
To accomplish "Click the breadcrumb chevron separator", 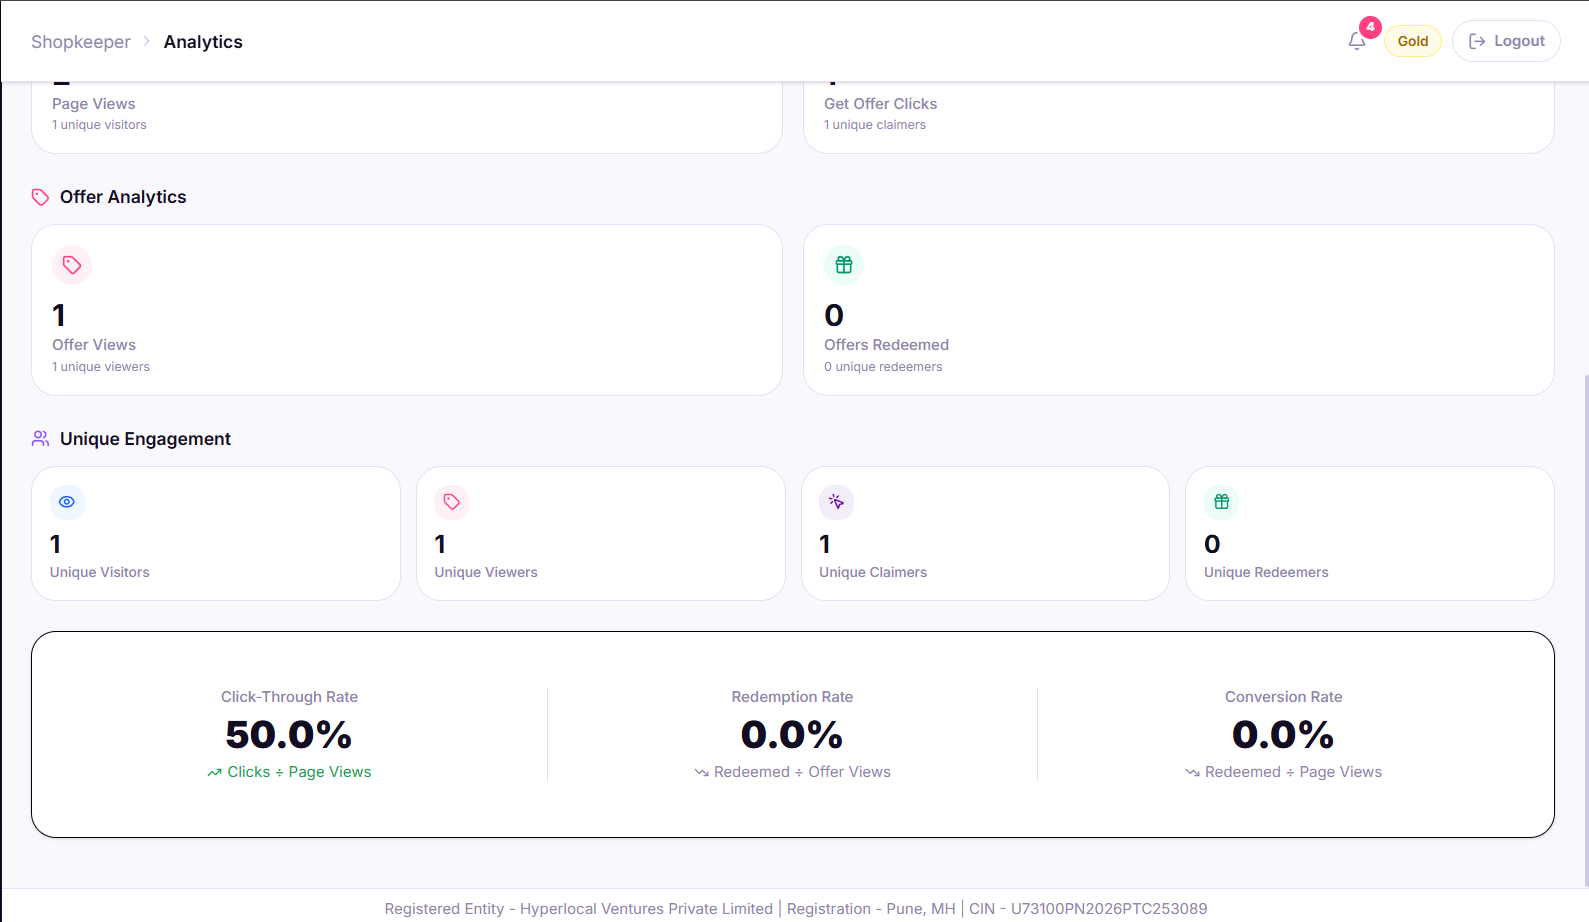I will pos(147,41).
